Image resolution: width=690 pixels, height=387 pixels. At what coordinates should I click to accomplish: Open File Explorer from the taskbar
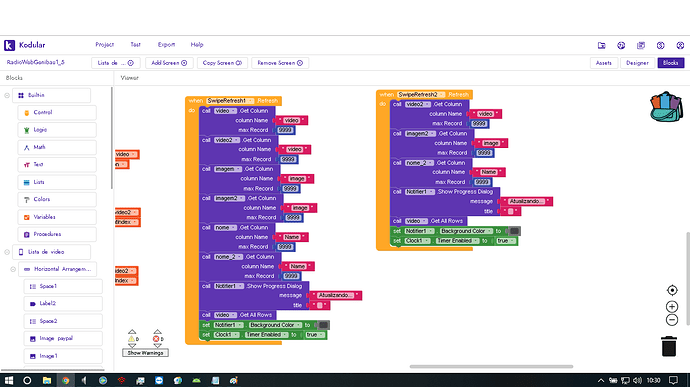[x=47, y=380]
